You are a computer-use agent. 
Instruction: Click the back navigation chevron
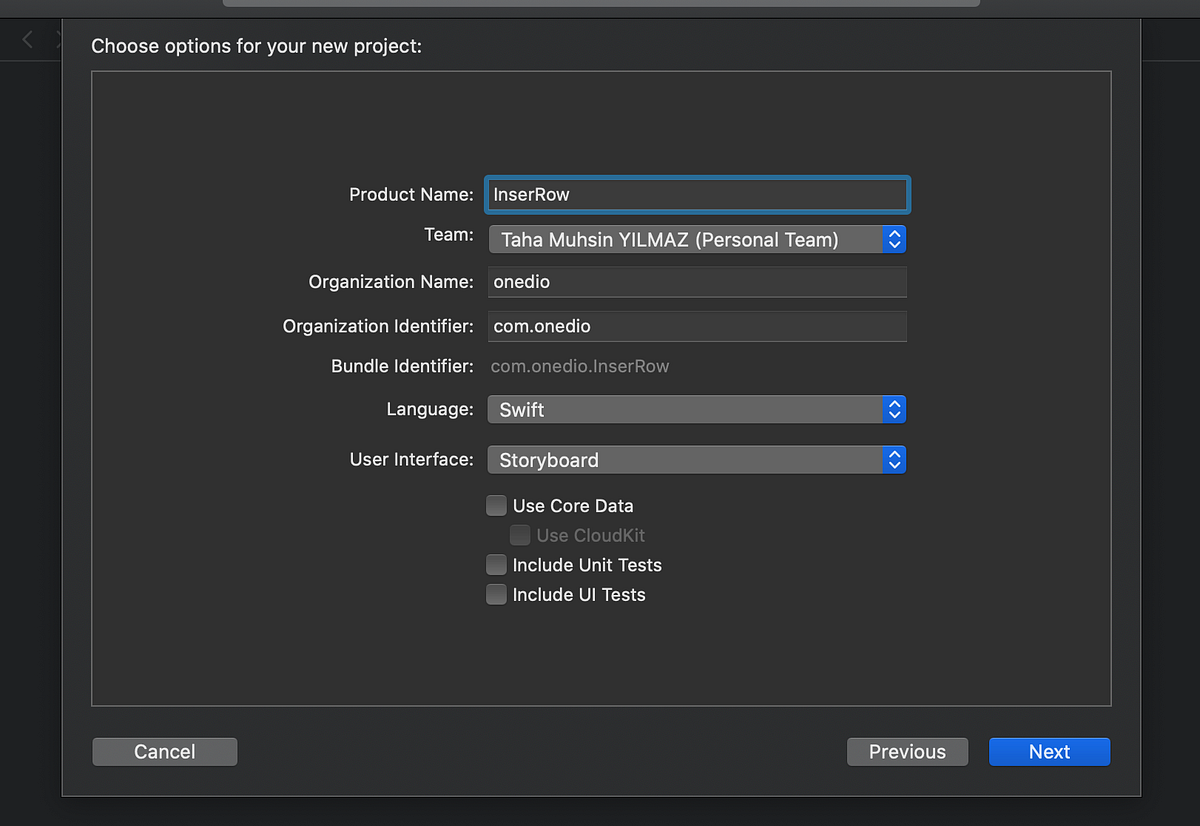tap(25, 38)
